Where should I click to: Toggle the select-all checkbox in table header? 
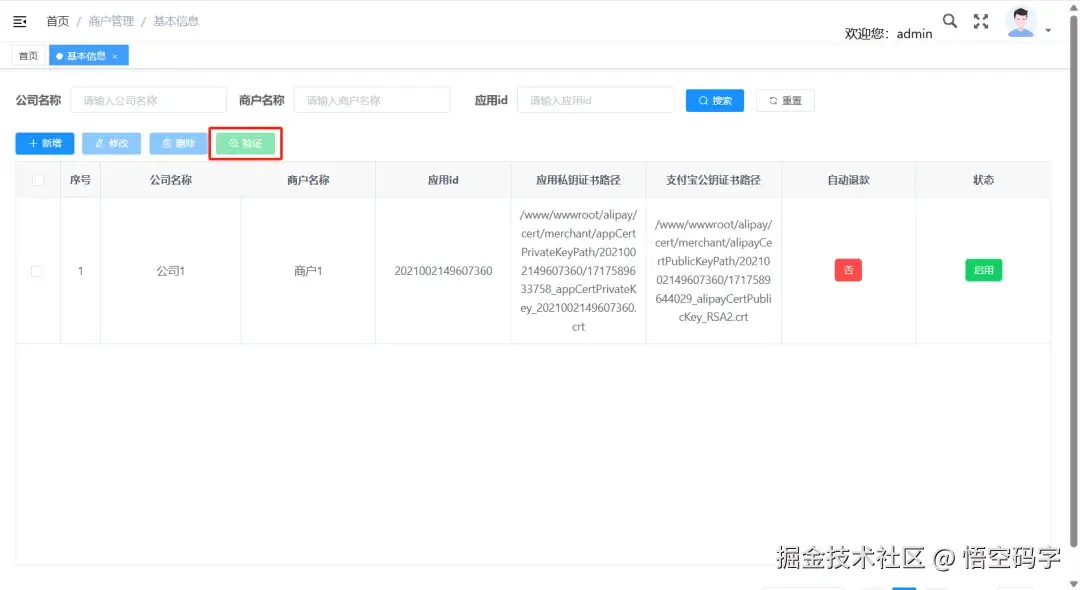[36, 179]
